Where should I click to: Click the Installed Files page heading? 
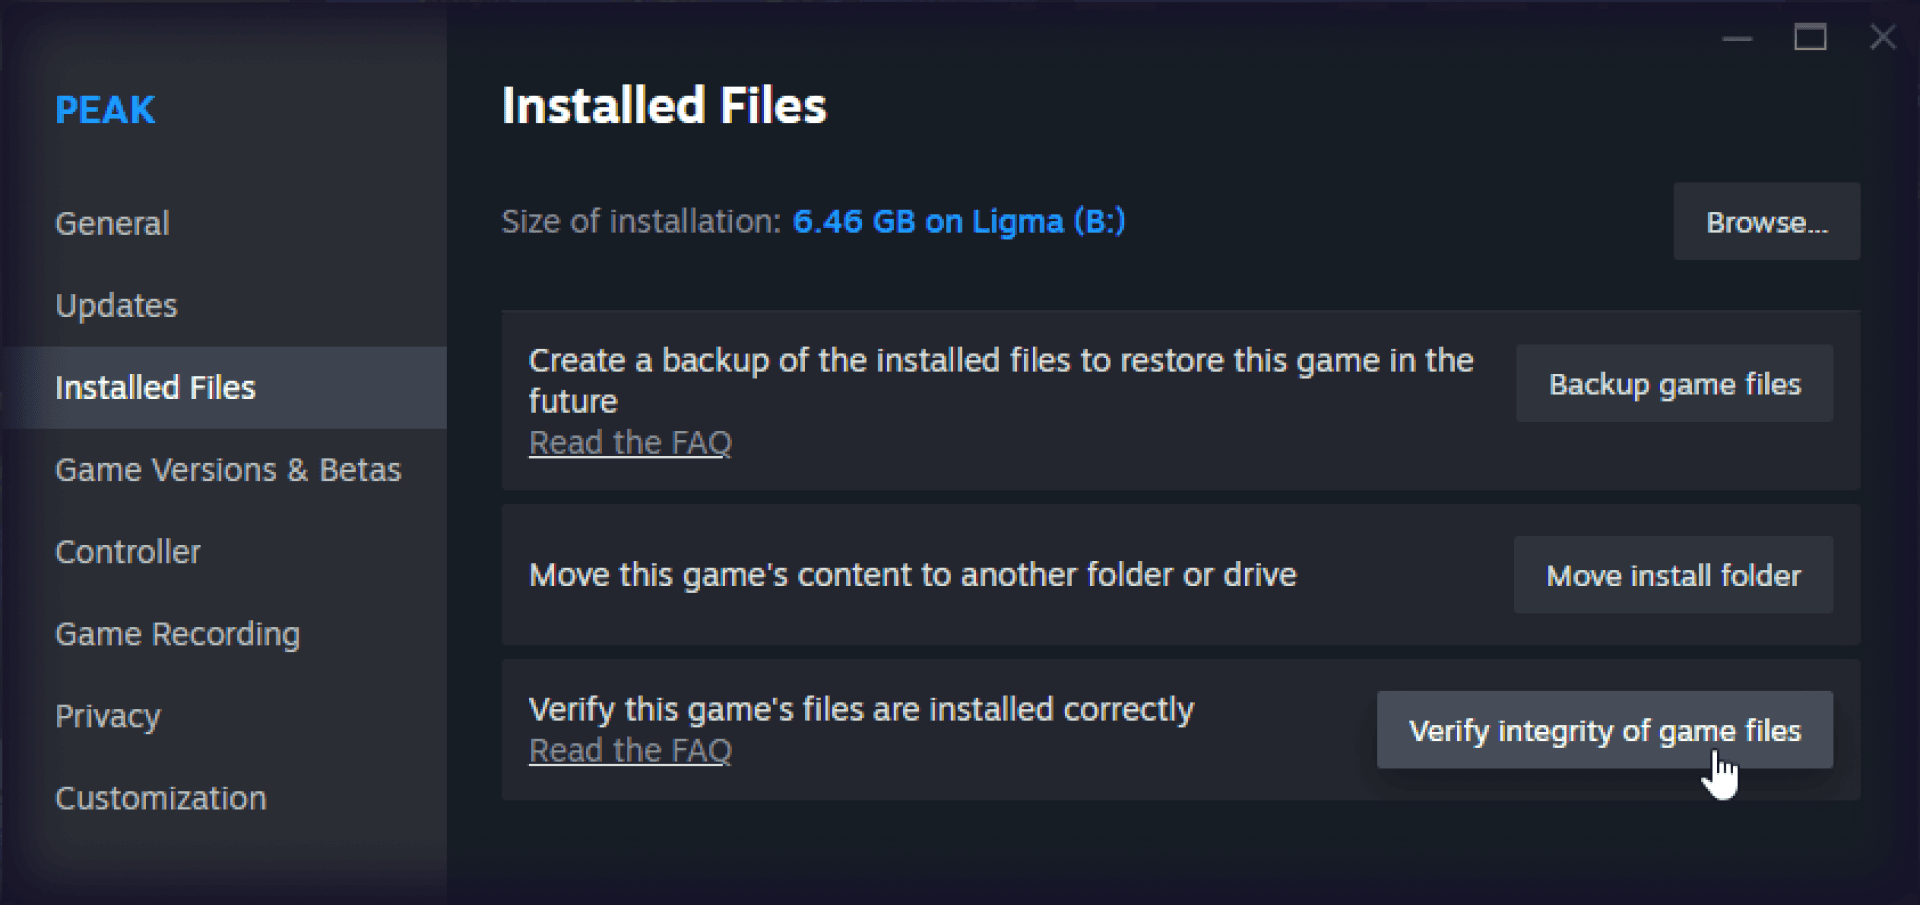coord(664,106)
